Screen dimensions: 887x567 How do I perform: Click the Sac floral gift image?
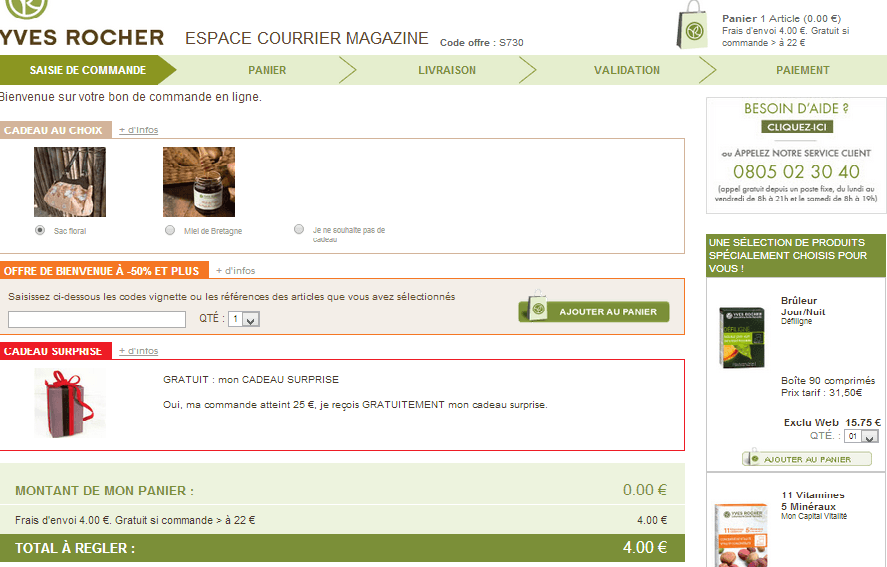tap(70, 182)
